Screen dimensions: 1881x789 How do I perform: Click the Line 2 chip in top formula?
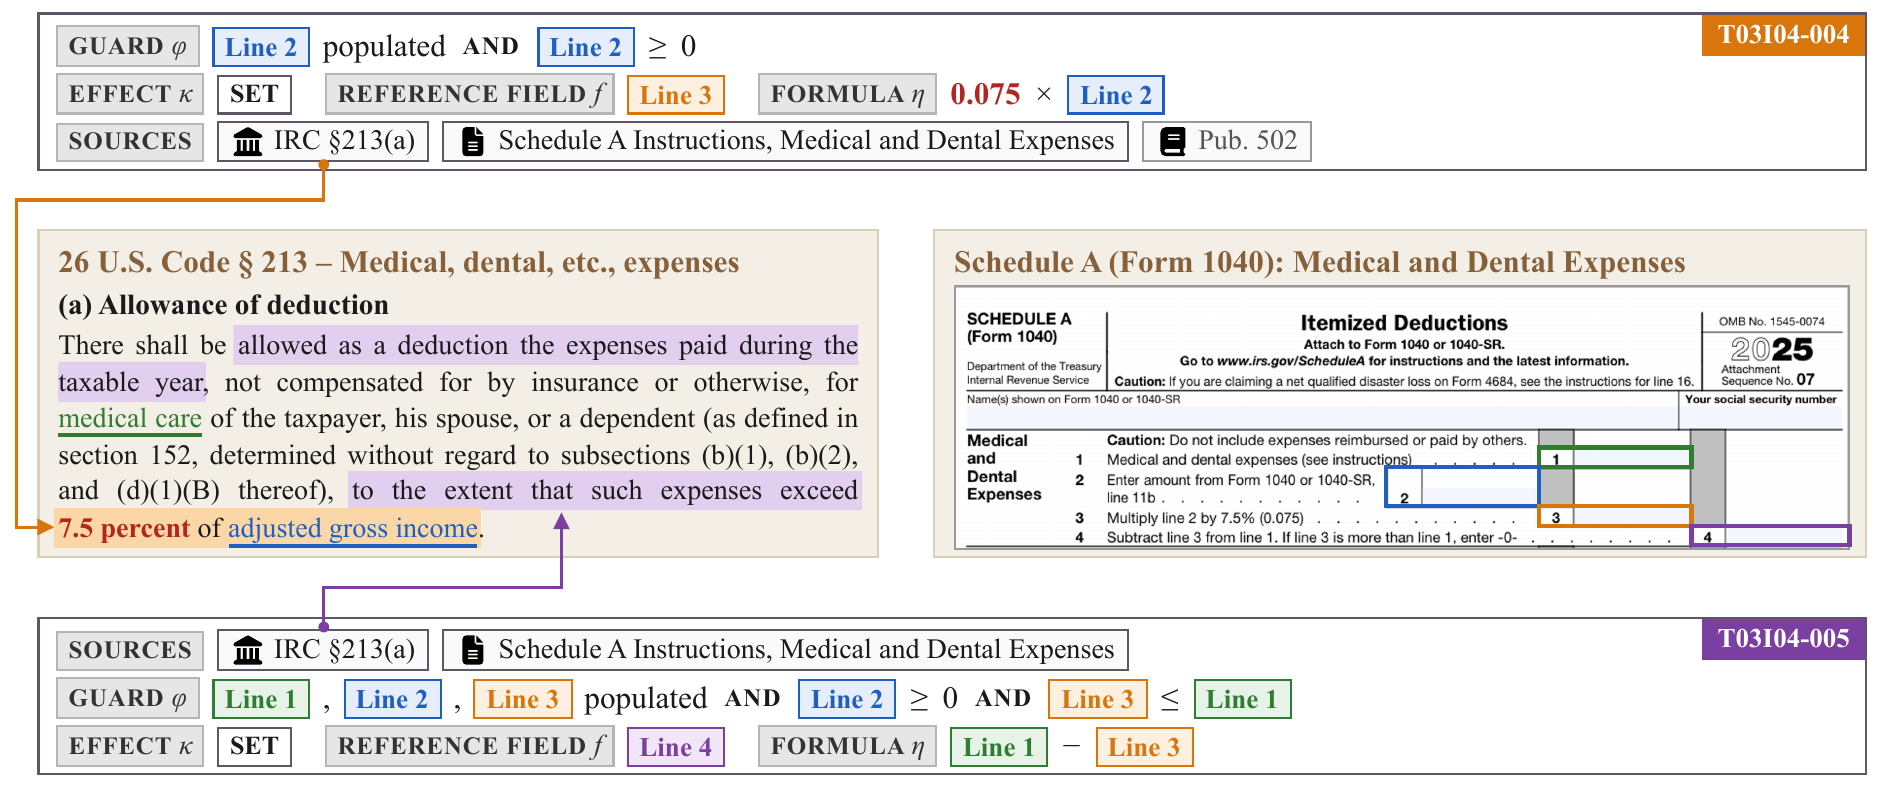click(x=1116, y=95)
